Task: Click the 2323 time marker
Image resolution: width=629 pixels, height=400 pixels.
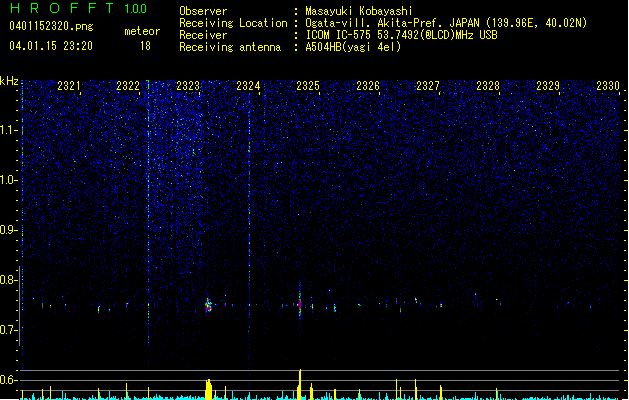Action: click(188, 86)
